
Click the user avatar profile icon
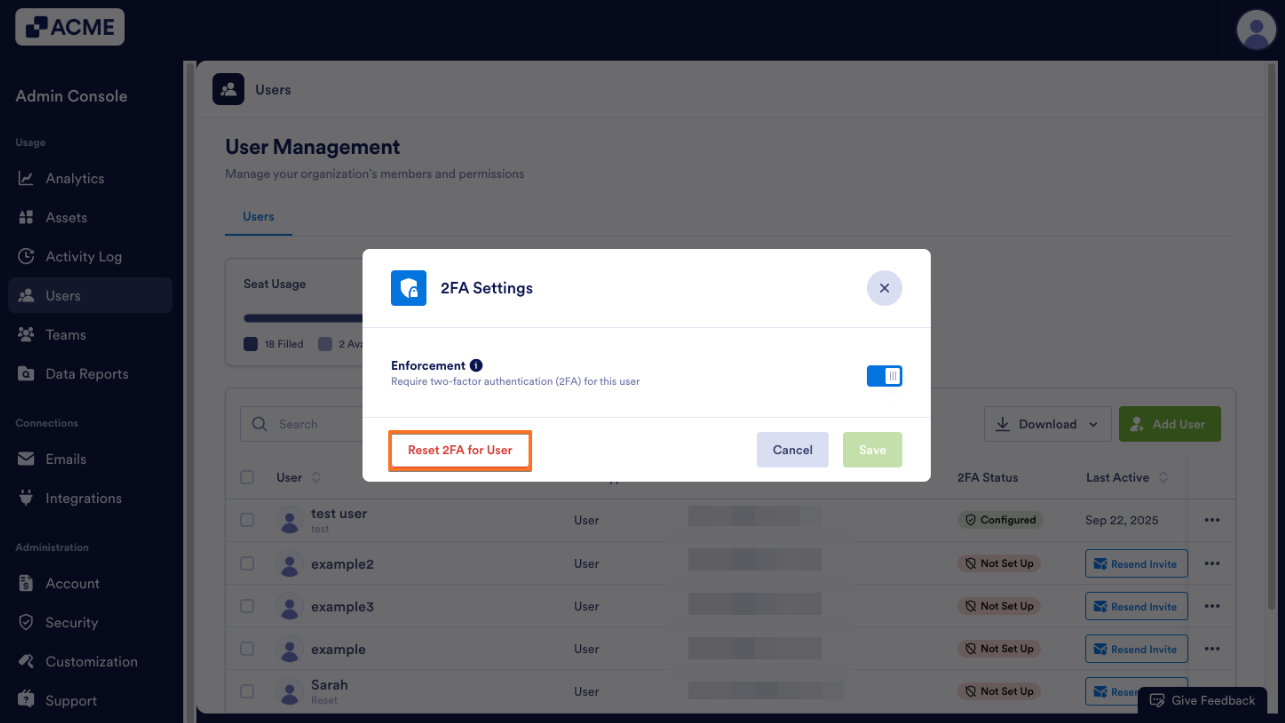1255,29
